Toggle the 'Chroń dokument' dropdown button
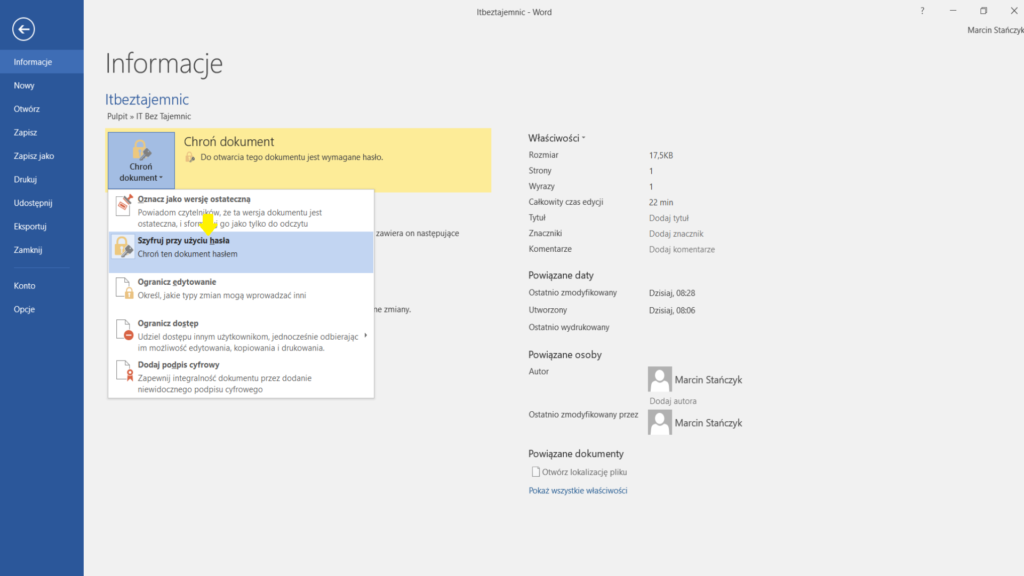This screenshot has width=1024, height=576. pyautogui.click(x=141, y=160)
